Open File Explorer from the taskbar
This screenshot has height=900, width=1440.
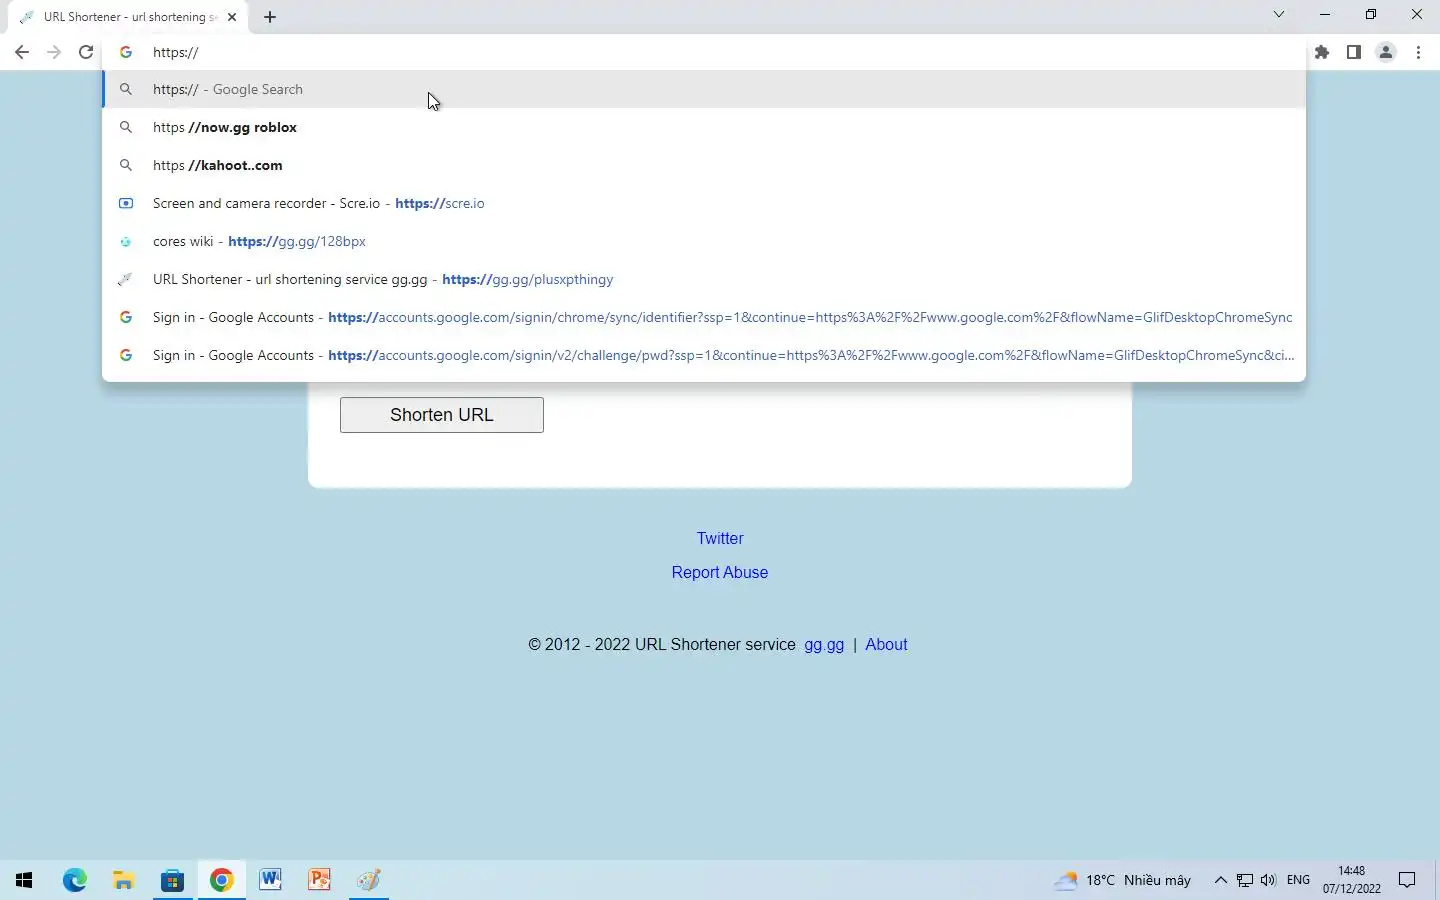pyautogui.click(x=124, y=880)
